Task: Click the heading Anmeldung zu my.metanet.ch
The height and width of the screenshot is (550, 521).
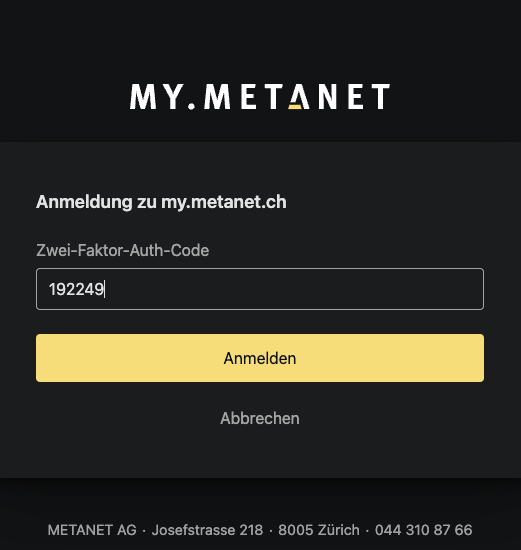Action: [x=161, y=202]
